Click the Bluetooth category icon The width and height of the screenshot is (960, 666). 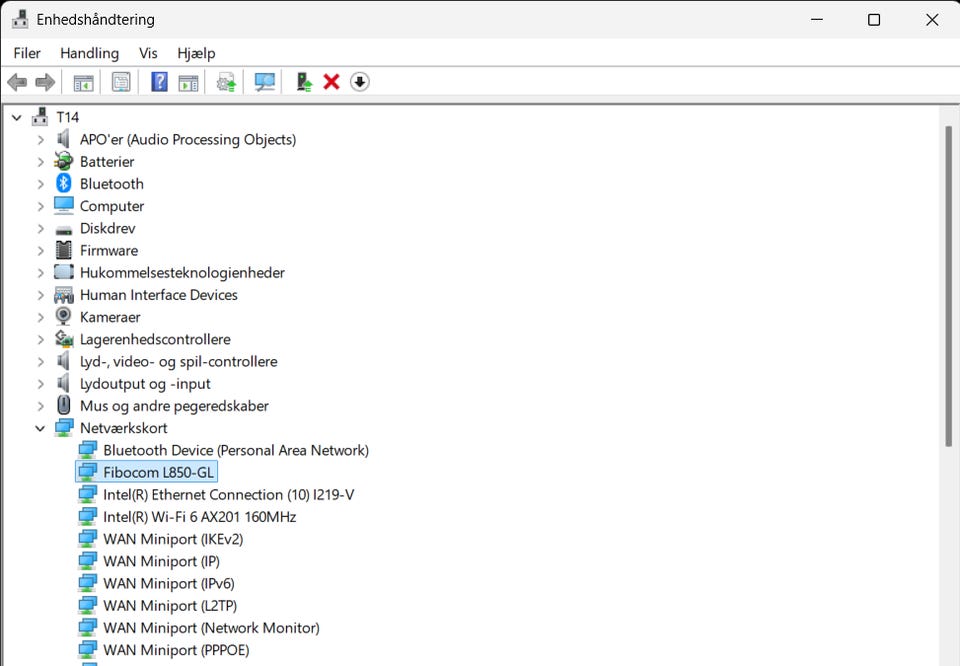tap(64, 183)
